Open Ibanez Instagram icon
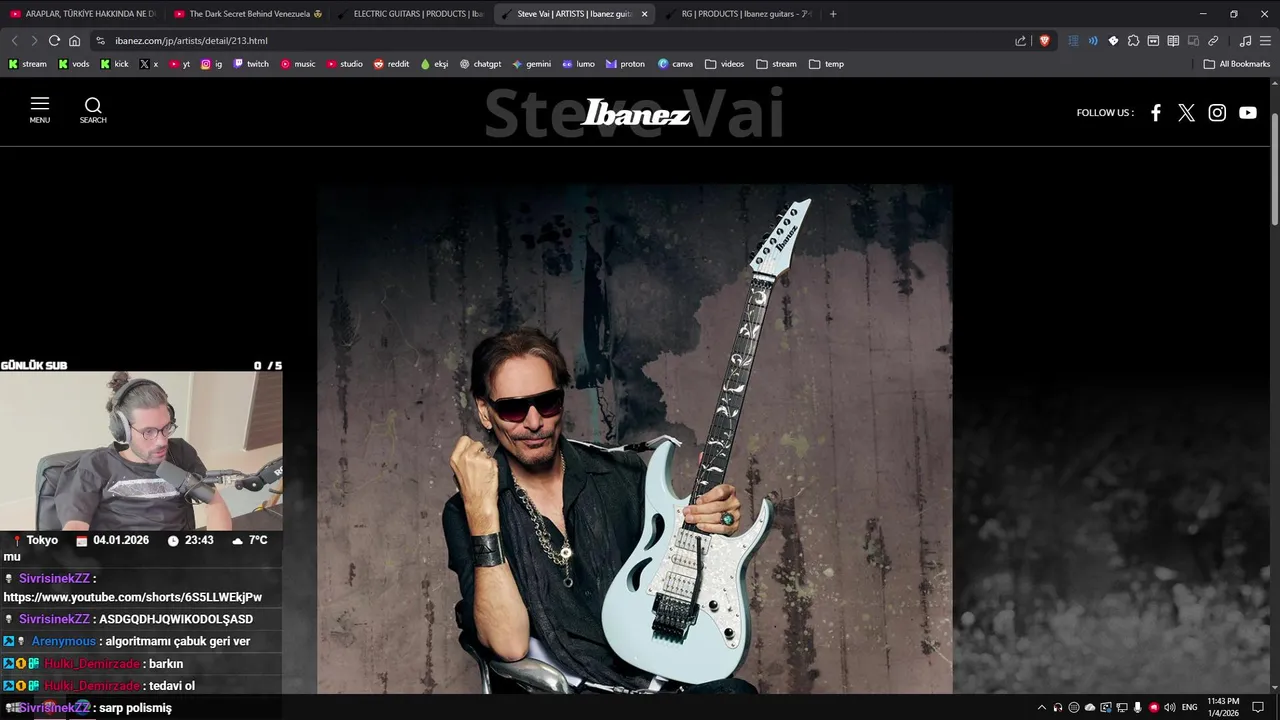 tap(1217, 113)
